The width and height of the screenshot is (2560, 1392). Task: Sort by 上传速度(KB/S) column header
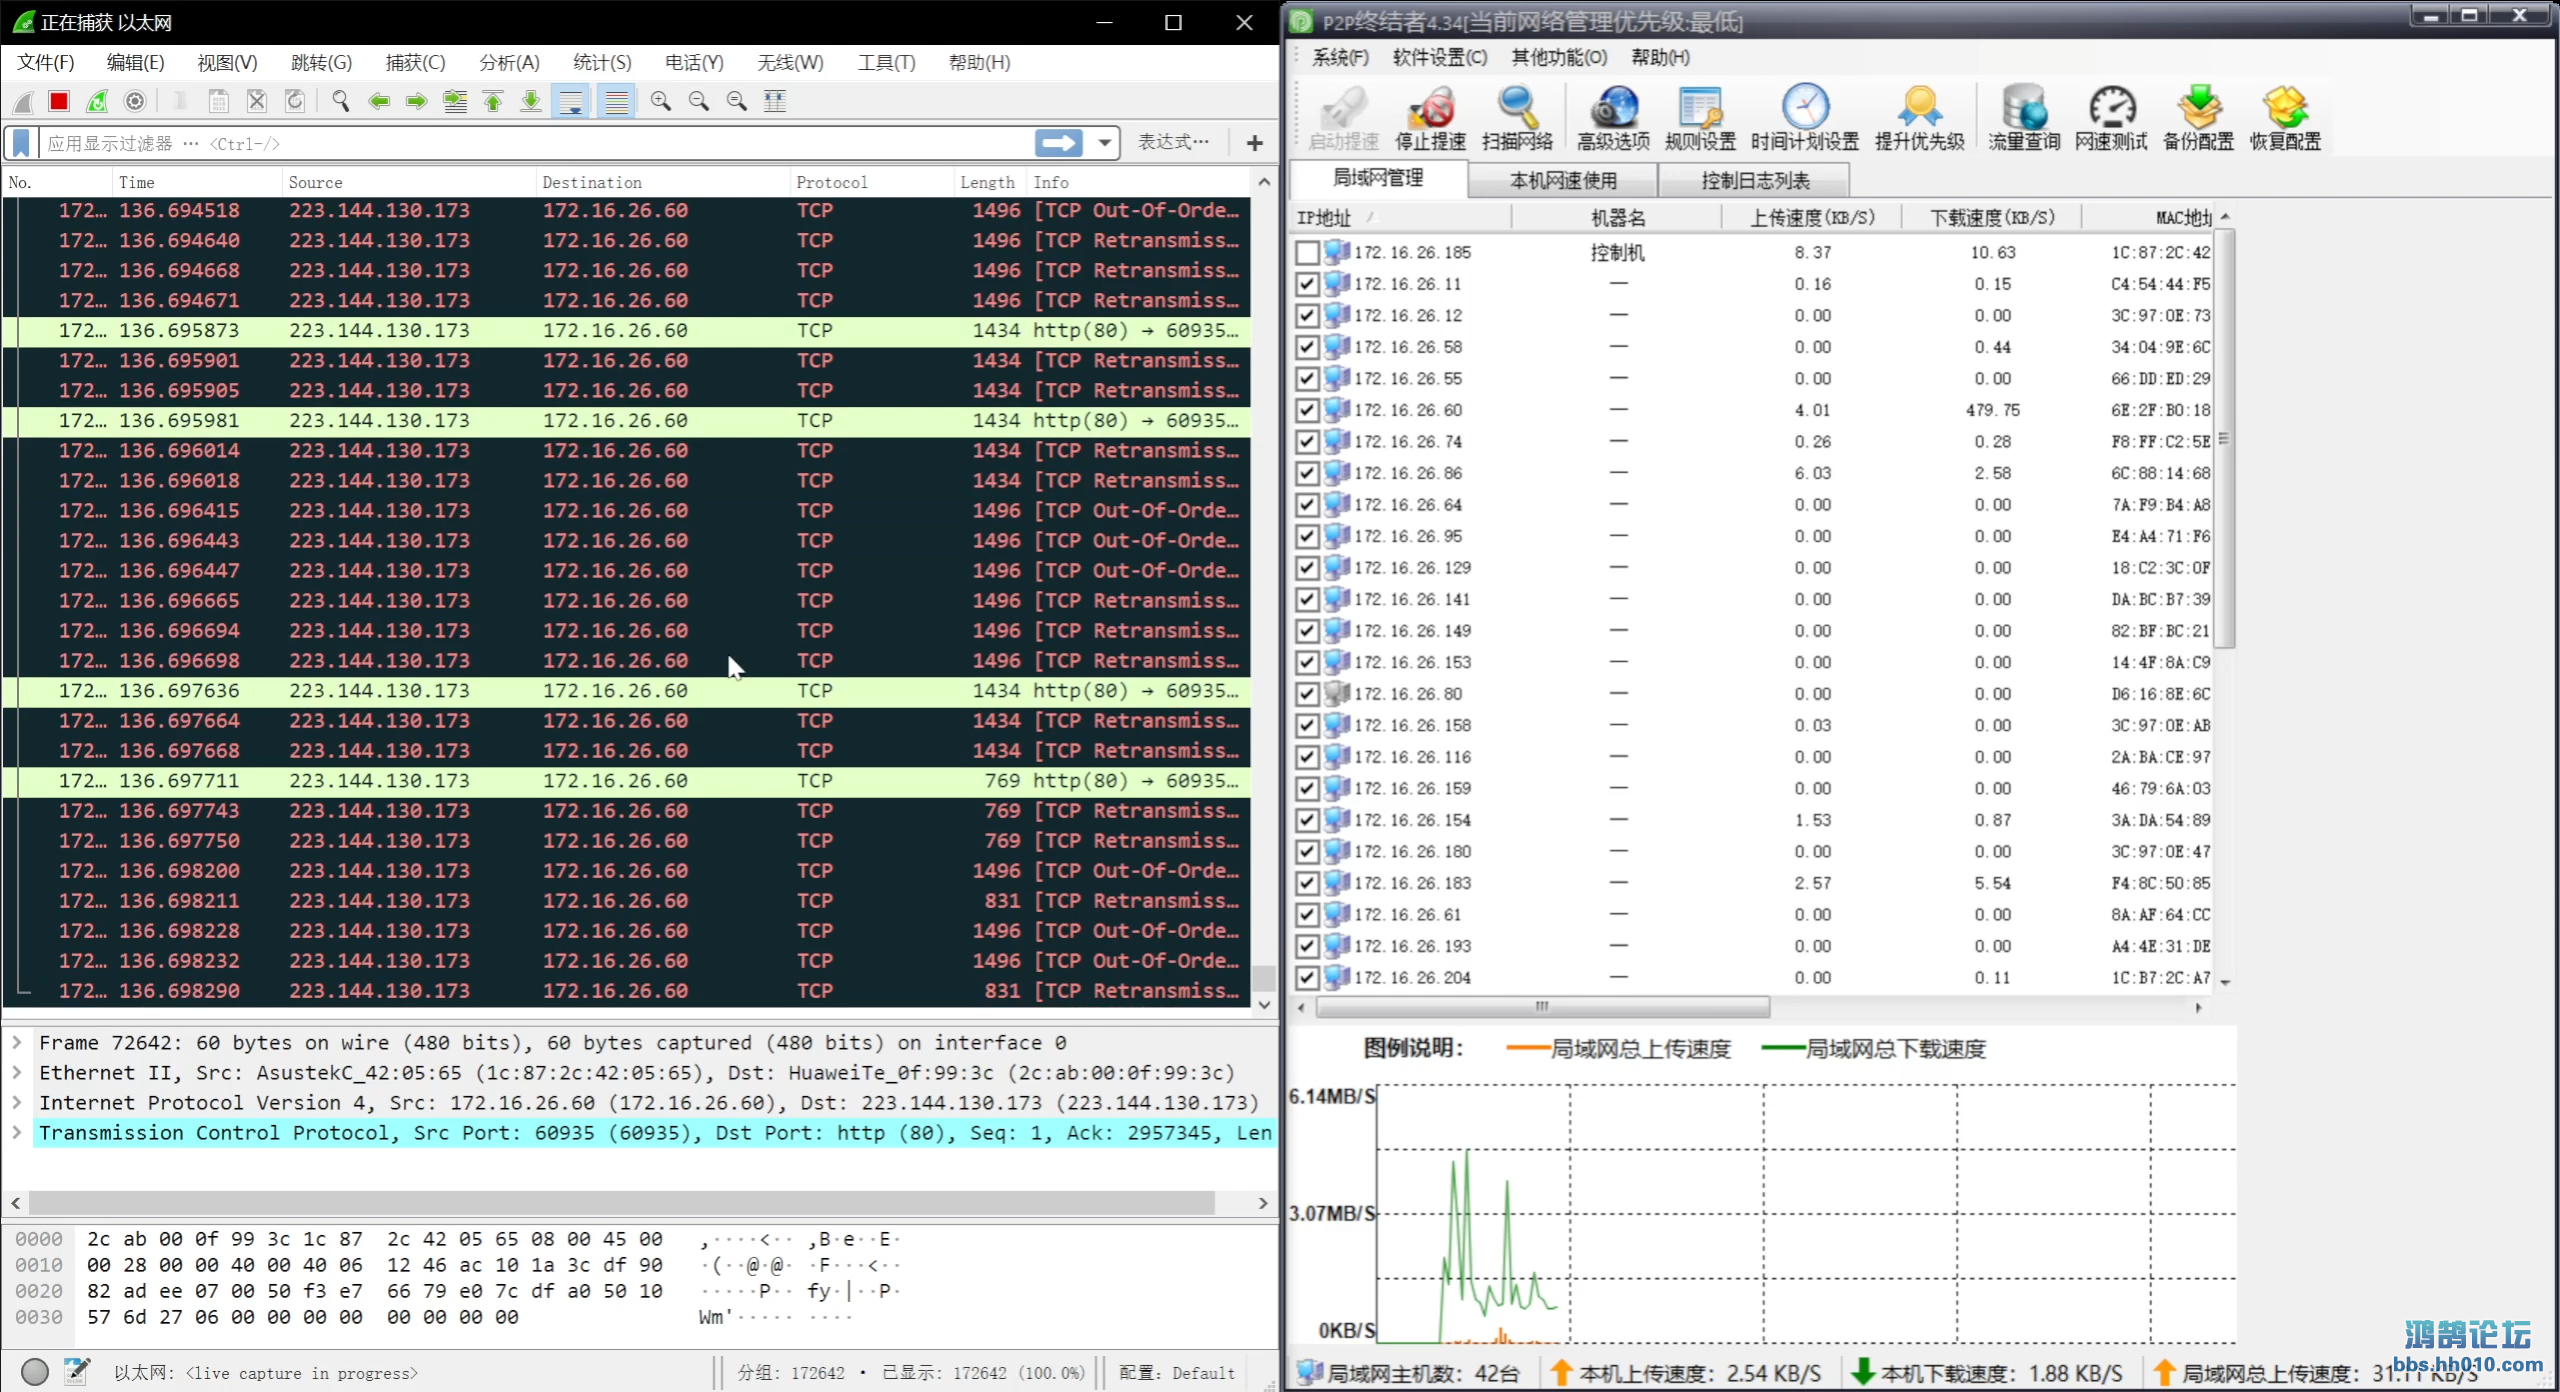(x=1812, y=217)
